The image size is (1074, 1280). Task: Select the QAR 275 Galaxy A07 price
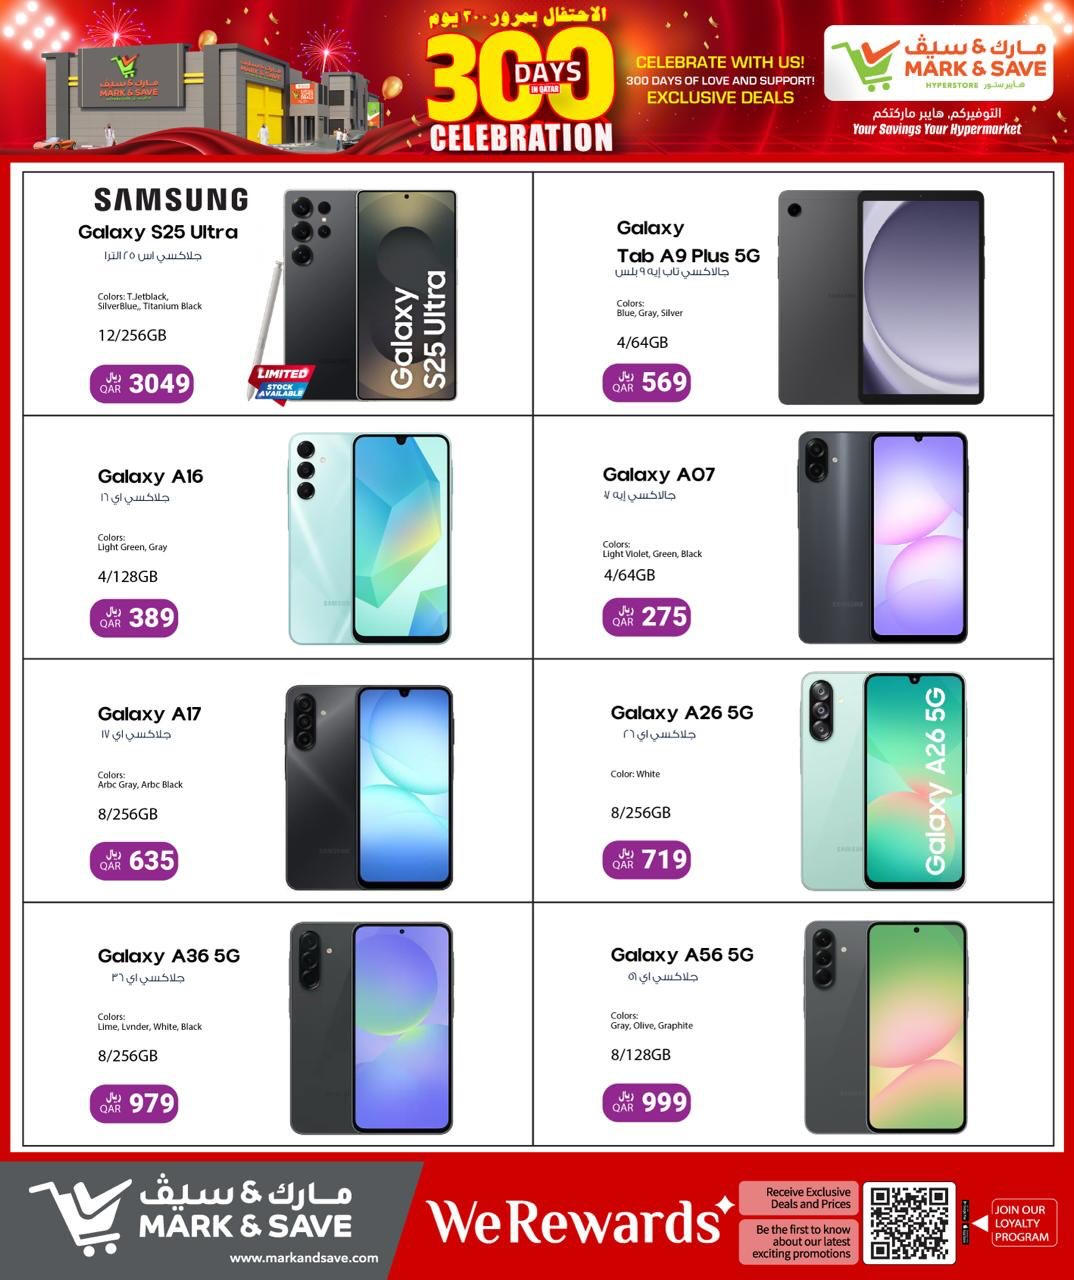click(x=646, y=617)
